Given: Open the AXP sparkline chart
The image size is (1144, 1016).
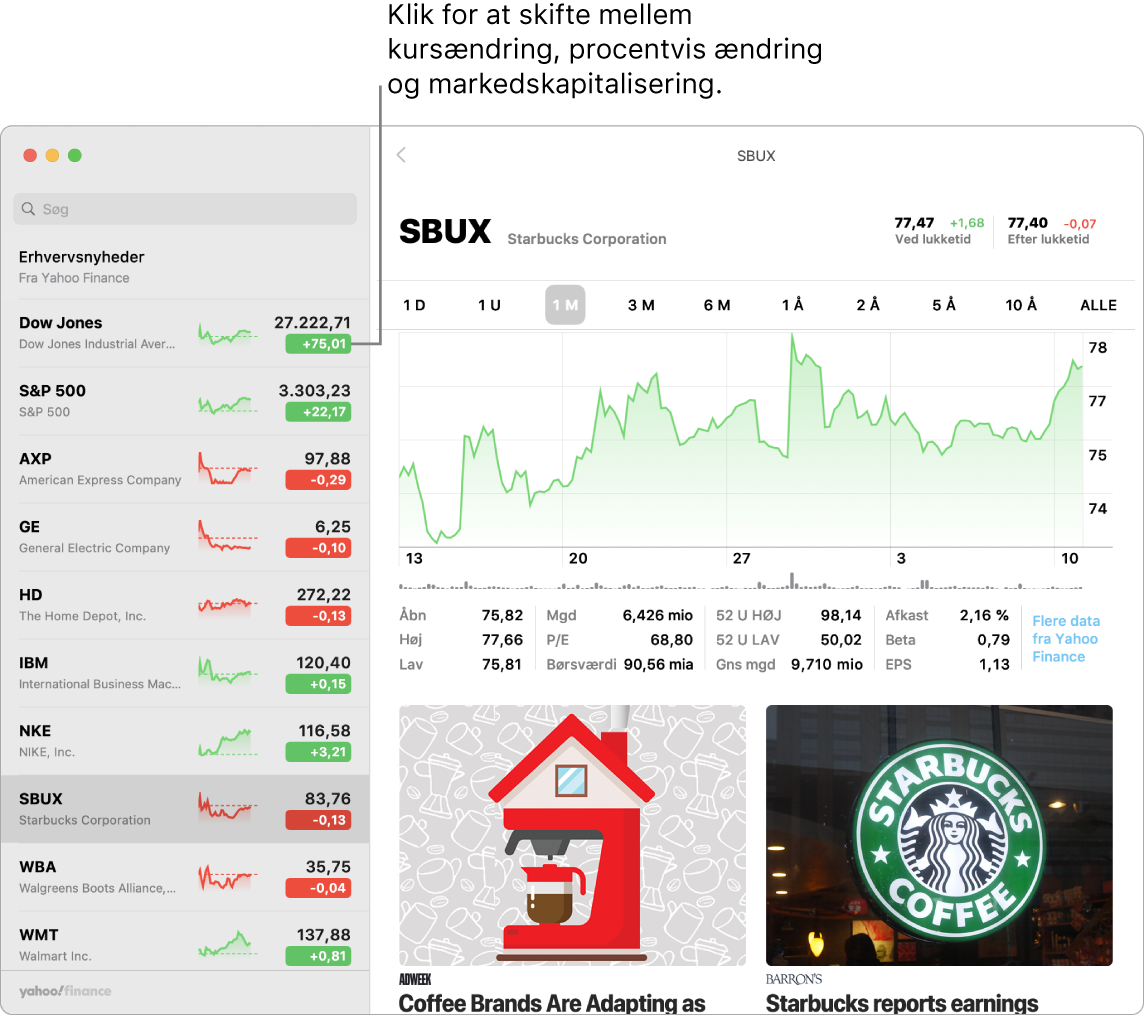Looking at the screenshot, I should pyautogui.click(x=228, y=470).
